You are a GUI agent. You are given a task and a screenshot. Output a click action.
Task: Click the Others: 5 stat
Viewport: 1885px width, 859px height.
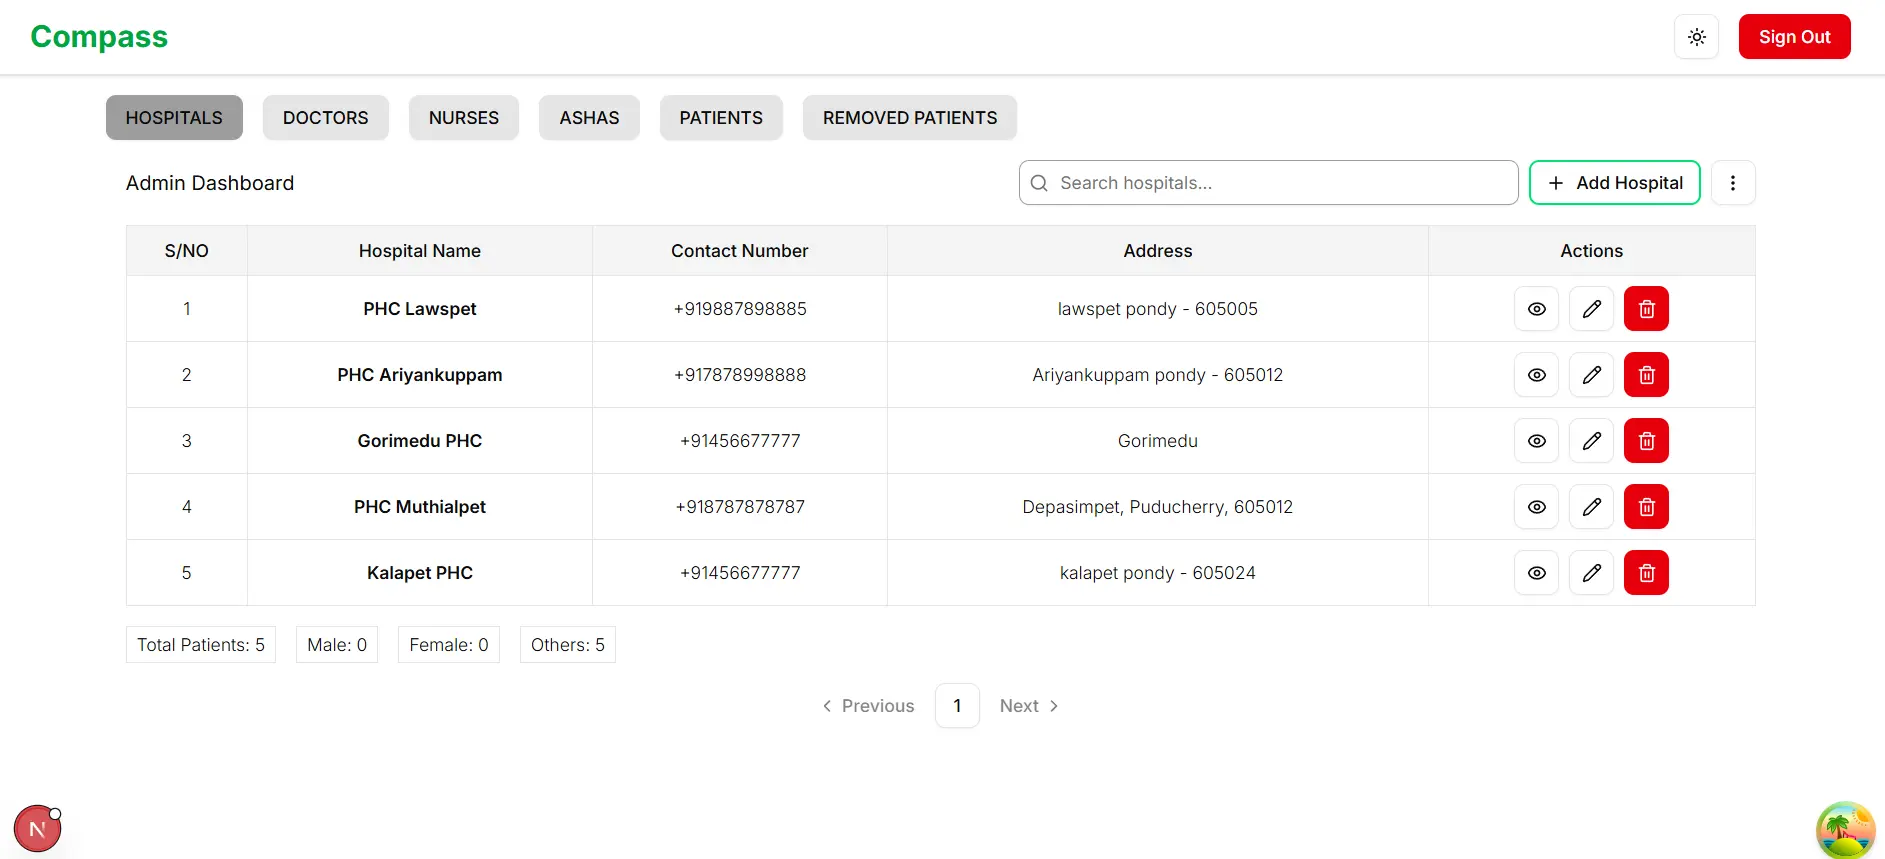pos(568,645)
